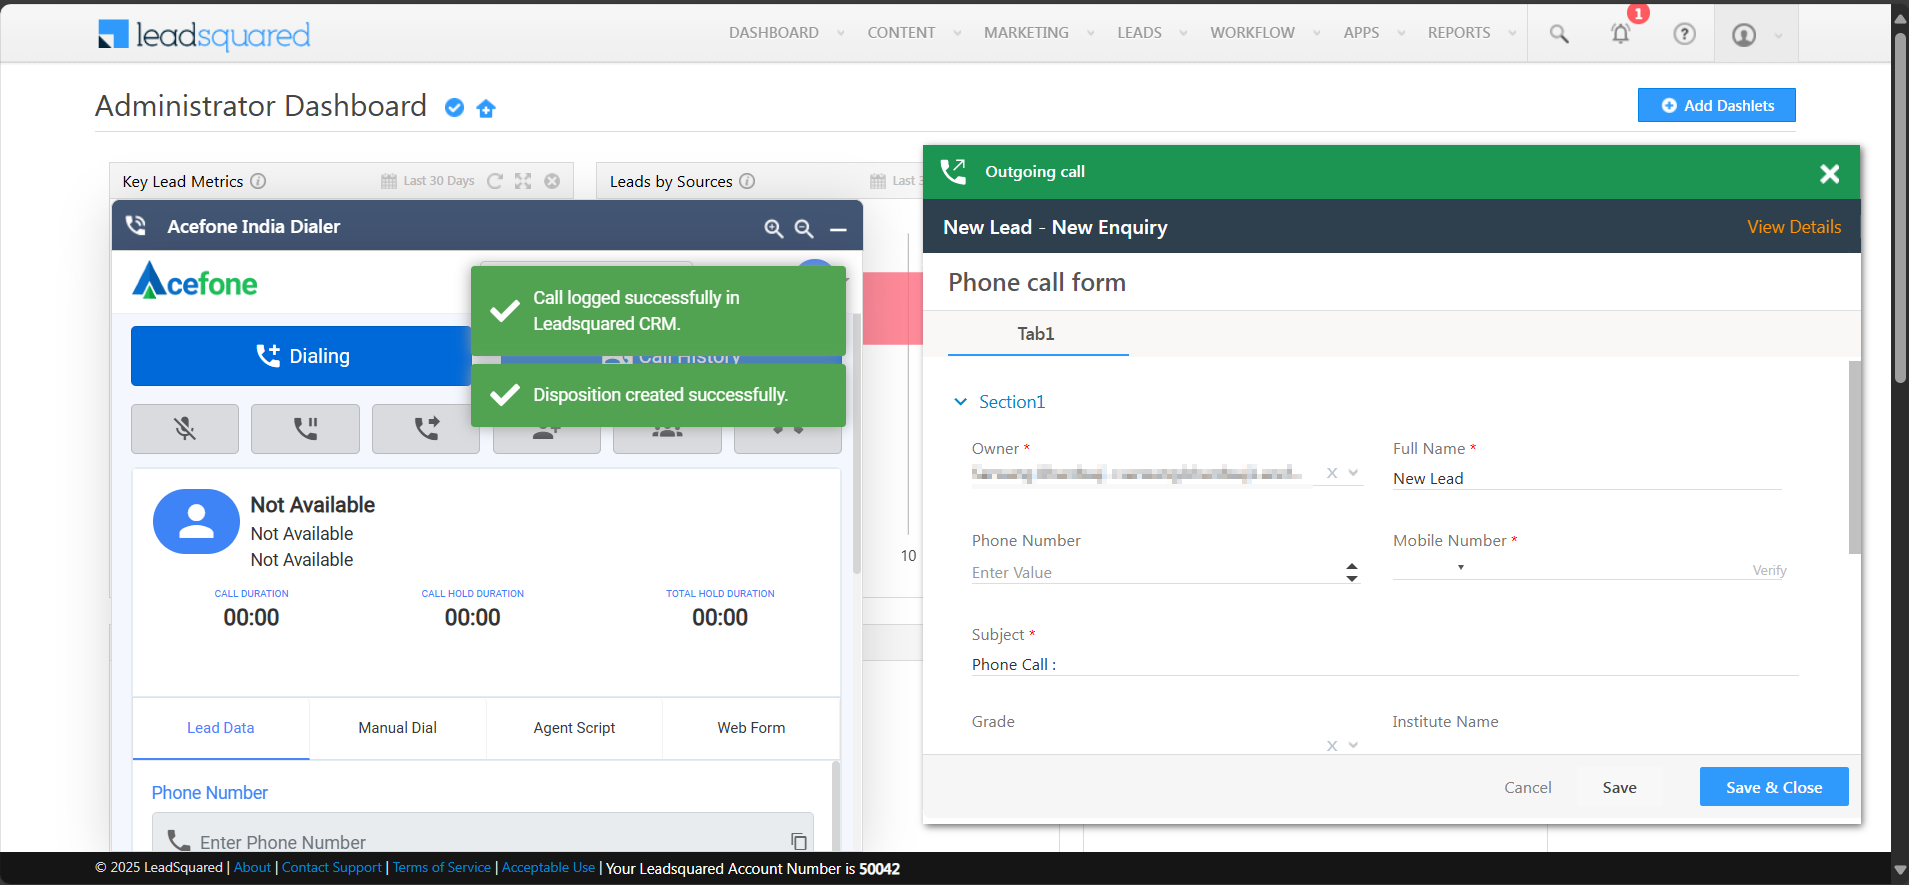This screenshot has height=885, width=1909.
Task: Select the Manual Dial tab
Action: point(397,728)
